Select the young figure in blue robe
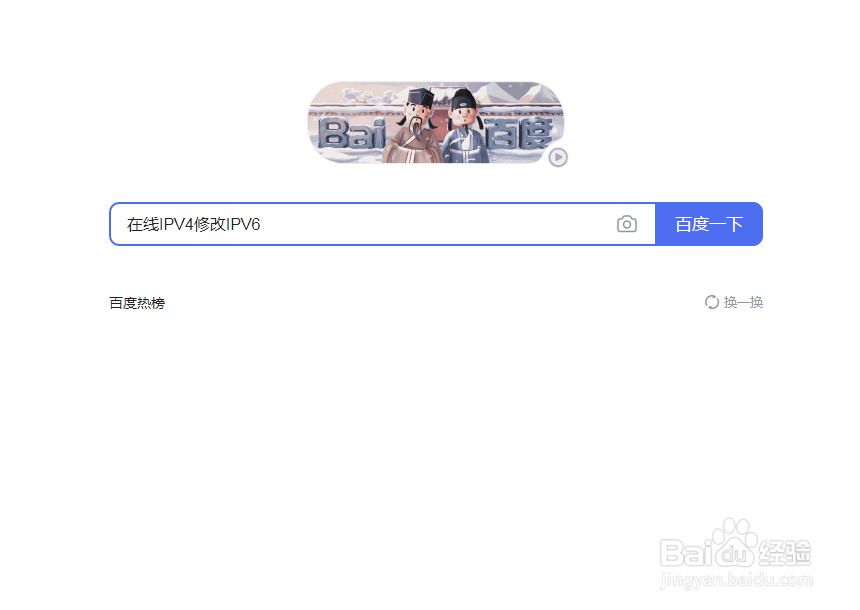Viewport: 860px width, 610px height. click(x=465, y=127)
